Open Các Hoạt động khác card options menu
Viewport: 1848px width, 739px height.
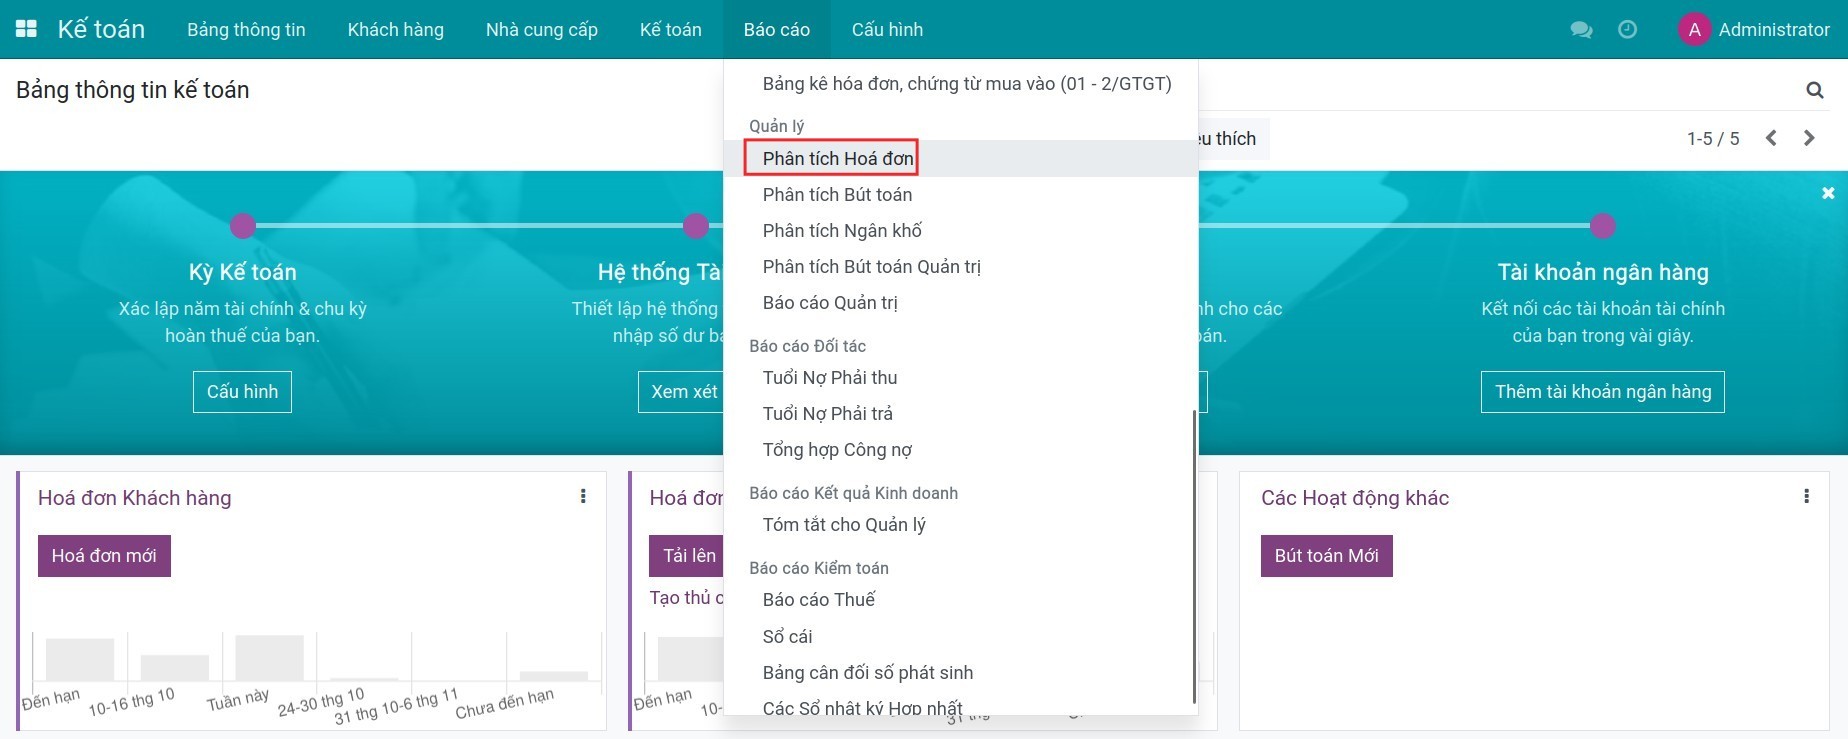coord(1806,496)
